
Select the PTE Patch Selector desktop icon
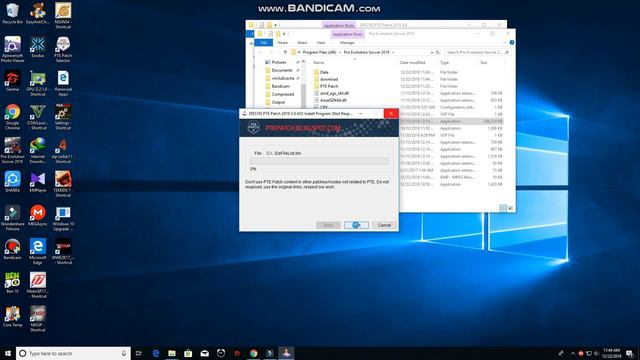click(63, 49)
